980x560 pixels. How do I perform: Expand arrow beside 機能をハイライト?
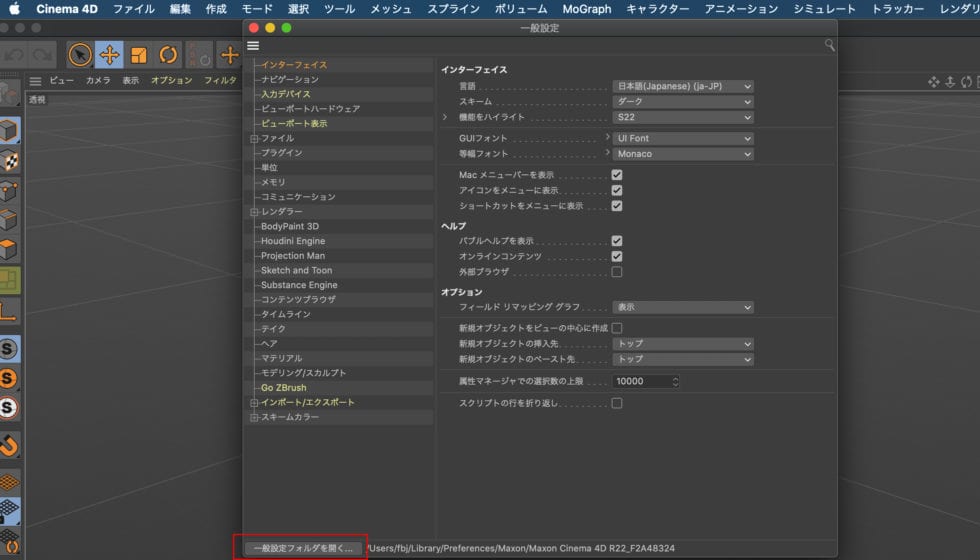(x=445, y=117)
